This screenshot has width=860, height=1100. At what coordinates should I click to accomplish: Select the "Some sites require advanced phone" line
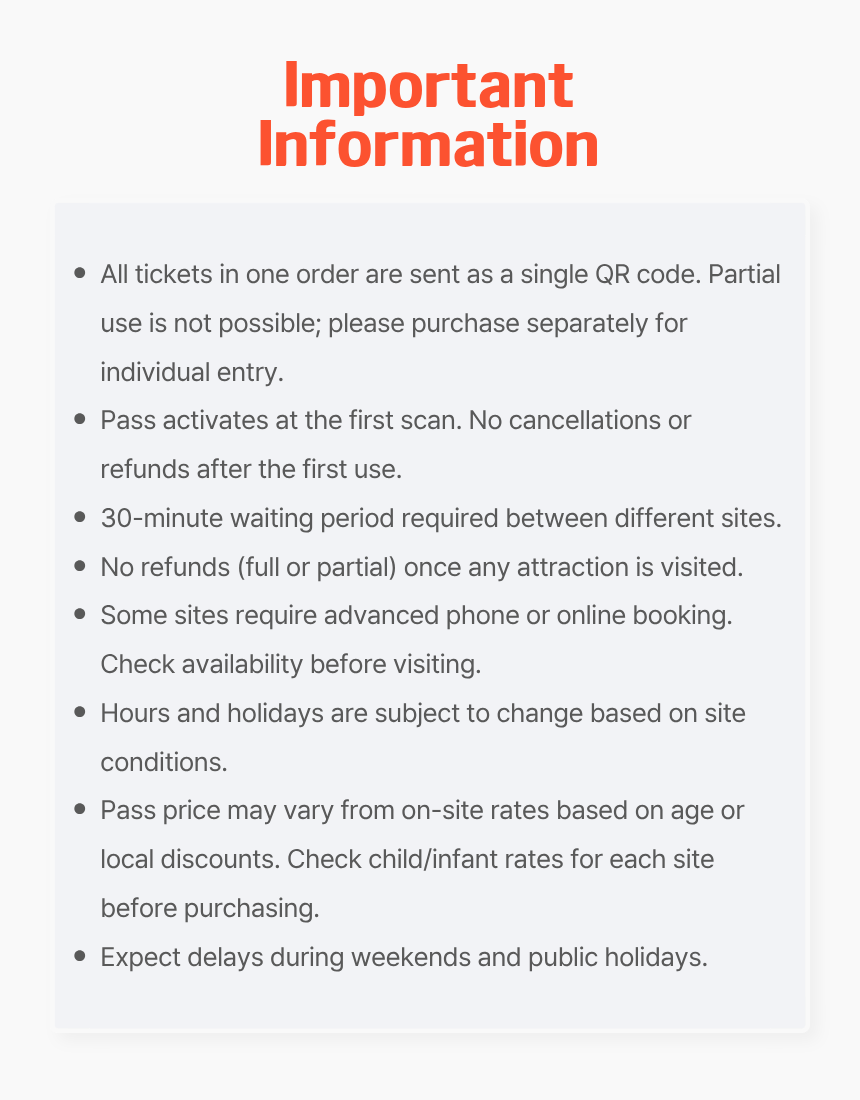(416, 615)
